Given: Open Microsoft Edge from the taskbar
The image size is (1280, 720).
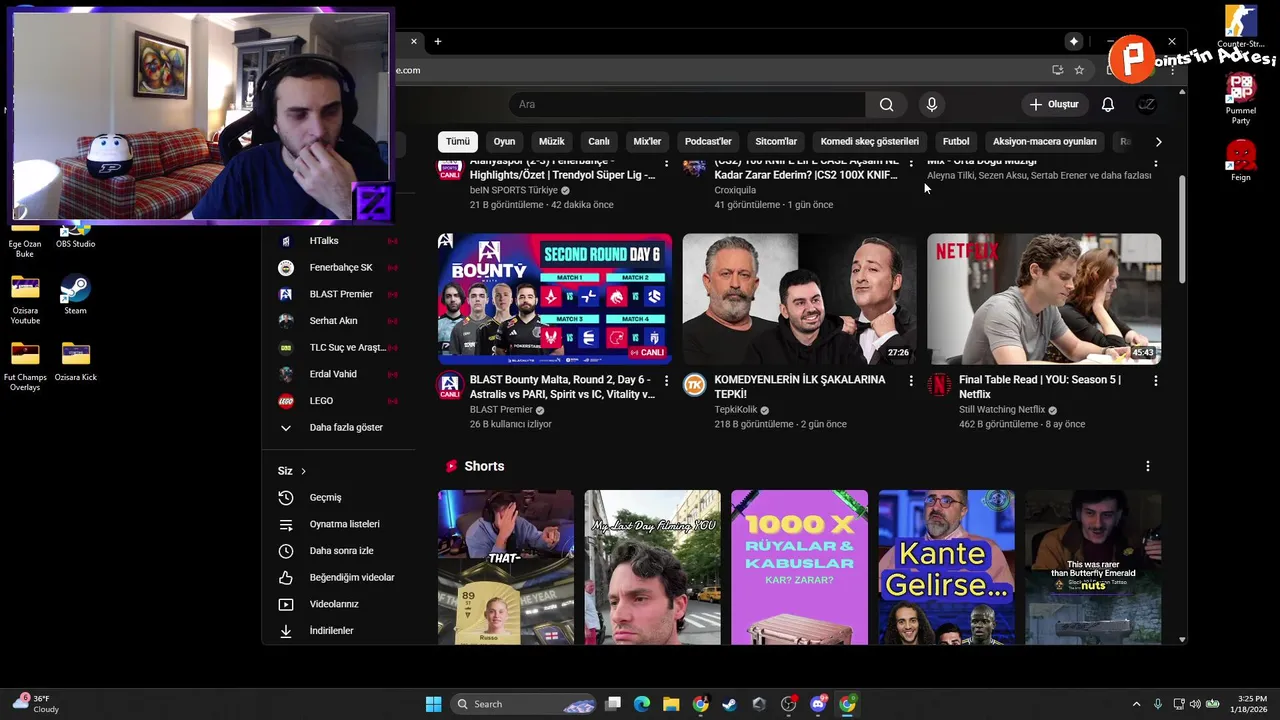Looking at the screenshot, I should tap(642, 704).
